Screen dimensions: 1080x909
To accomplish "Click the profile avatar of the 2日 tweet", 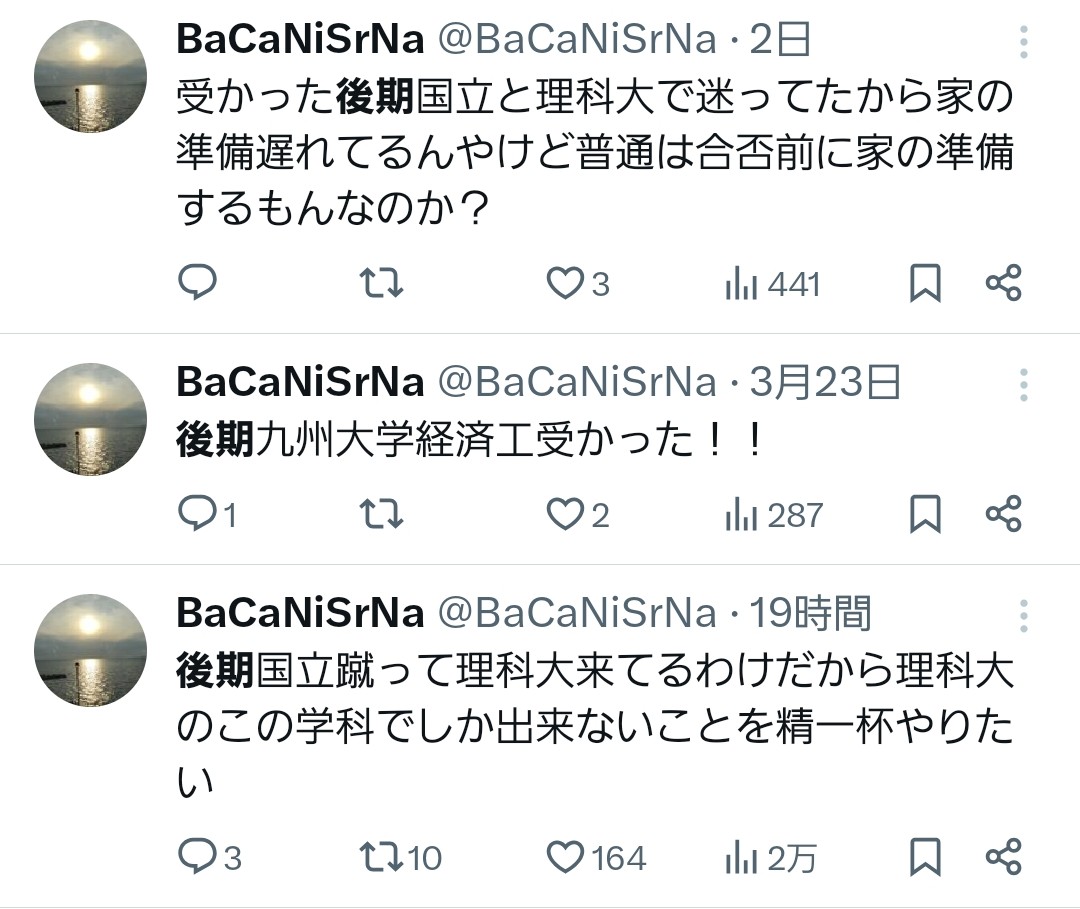I will tap(90, 77).
